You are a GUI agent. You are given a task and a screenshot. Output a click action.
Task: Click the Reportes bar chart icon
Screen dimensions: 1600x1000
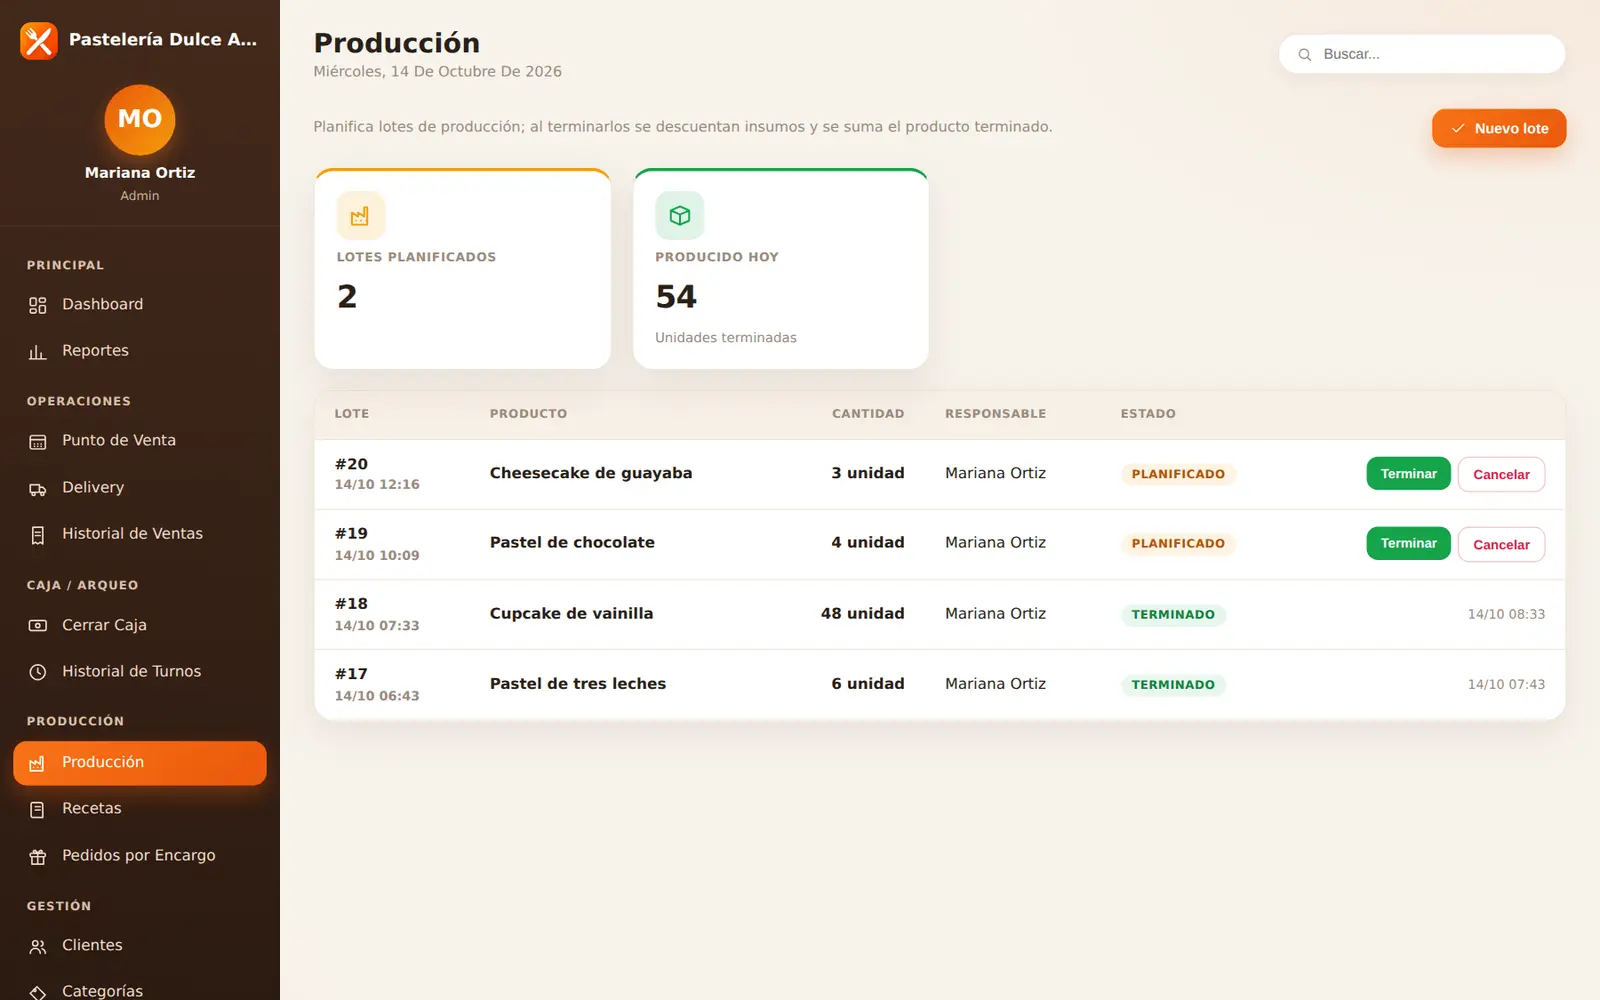coord(38,351)
